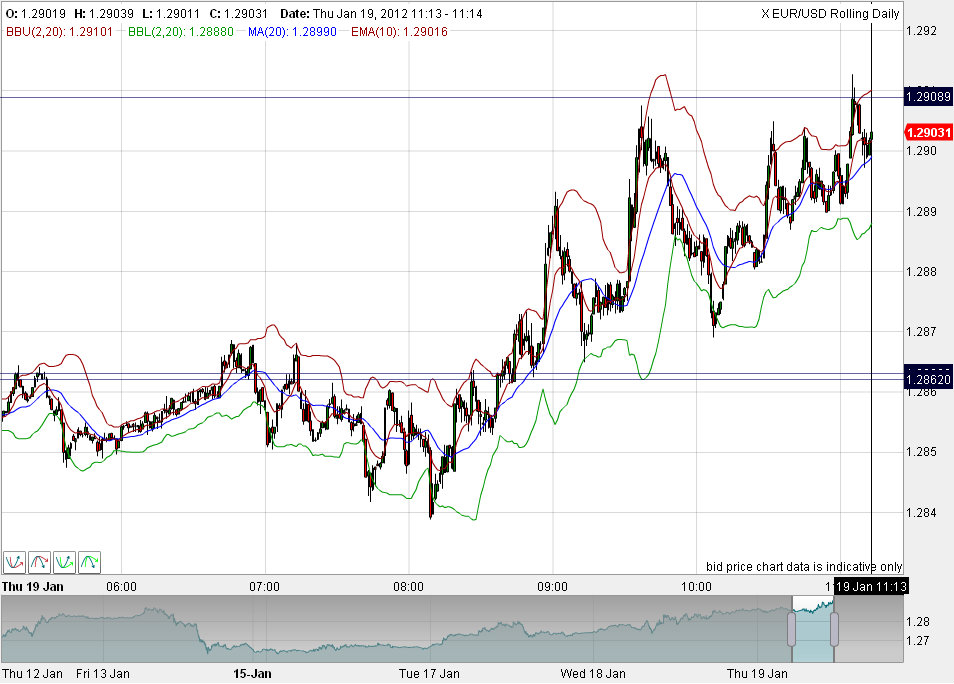
Task: Select 15-Jan on the bottom timeline
Action: (x=253, y=674)
